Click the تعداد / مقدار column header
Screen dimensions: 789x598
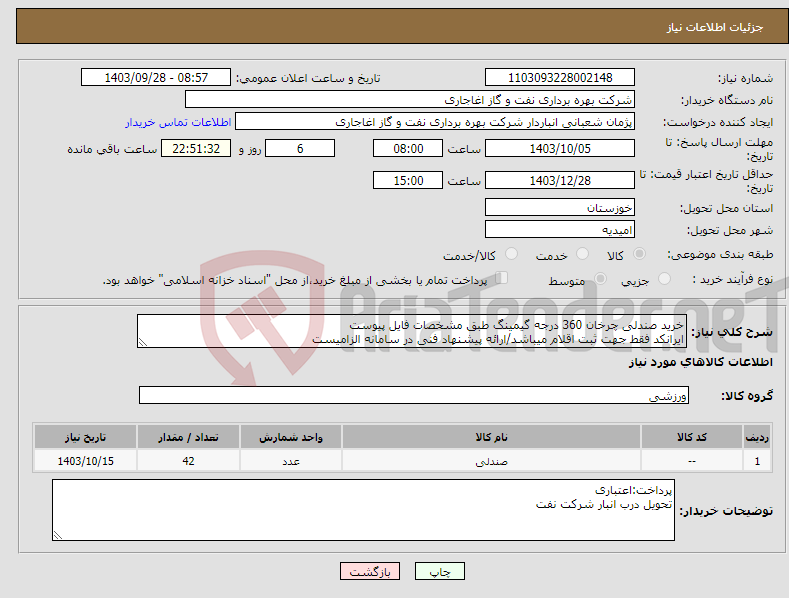[188, 437]
